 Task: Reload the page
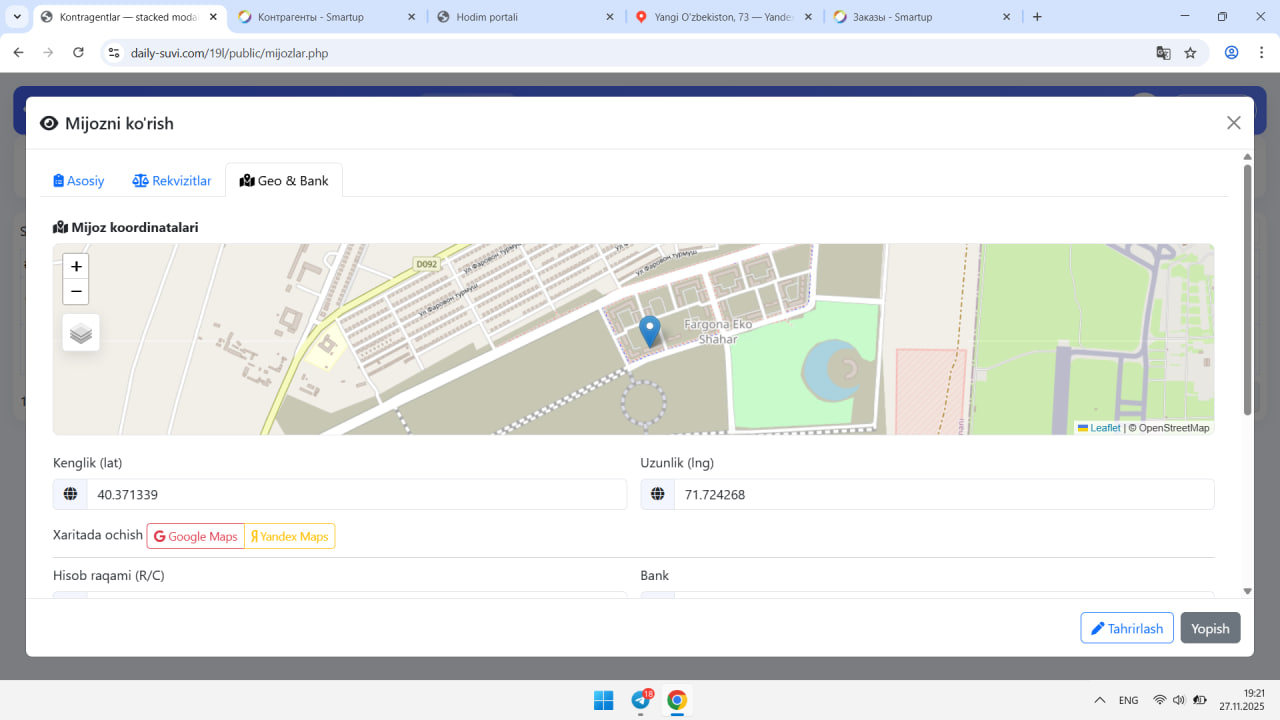point(79,53)
